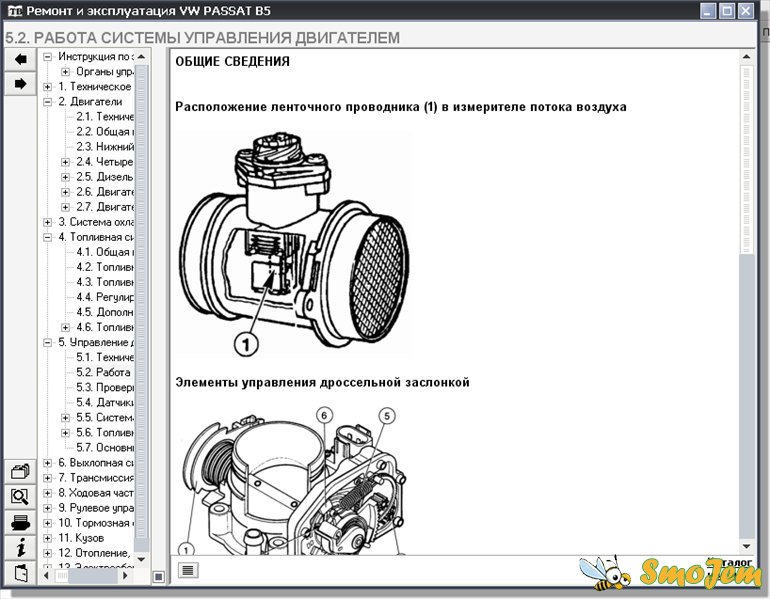Expand the "8. Ходовая част" node
This screenshot has height=599, width=770.
click(x=47, y=493)
